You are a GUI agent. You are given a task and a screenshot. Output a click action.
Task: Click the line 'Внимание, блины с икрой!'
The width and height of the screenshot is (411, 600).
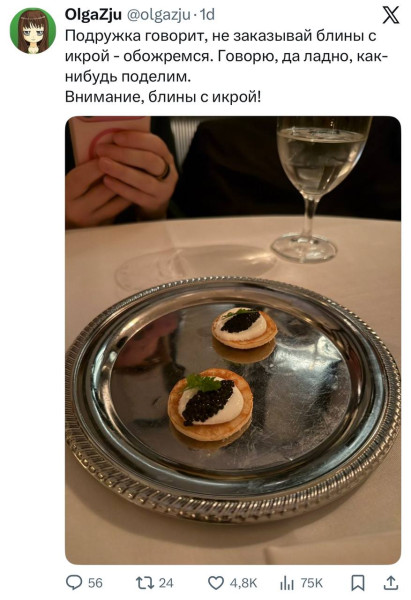163,97
